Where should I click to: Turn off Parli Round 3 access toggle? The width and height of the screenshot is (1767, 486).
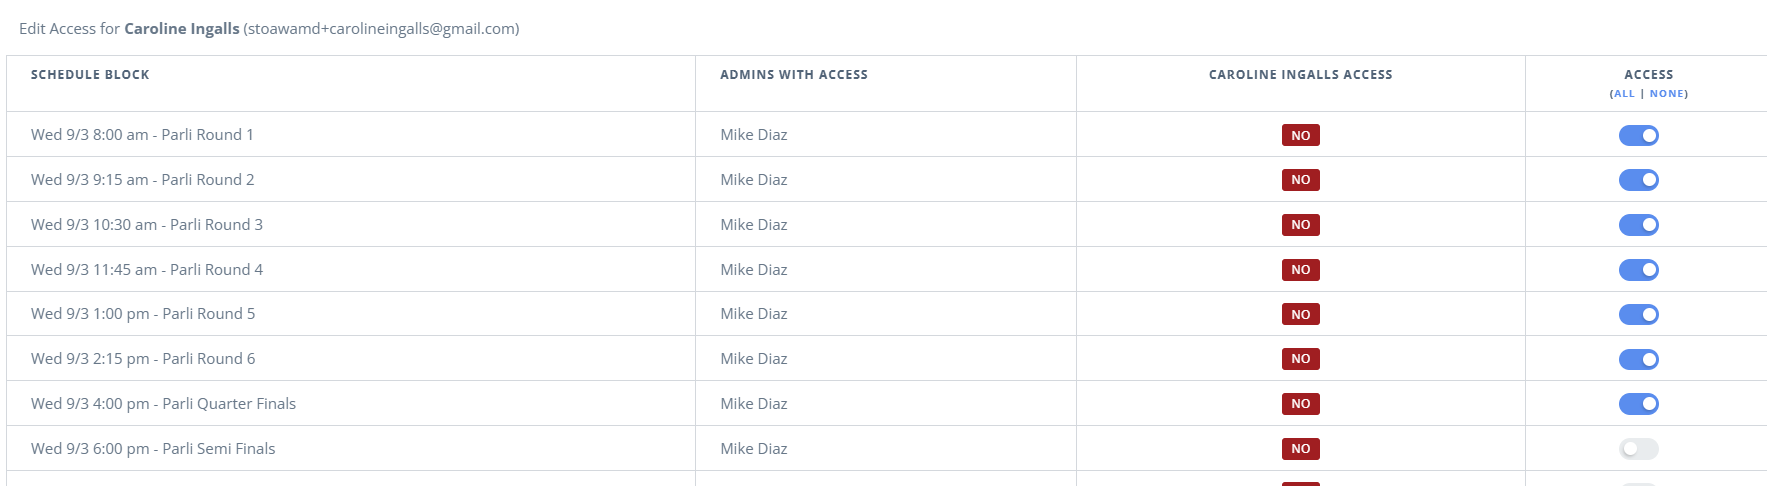pos(1638,225)
